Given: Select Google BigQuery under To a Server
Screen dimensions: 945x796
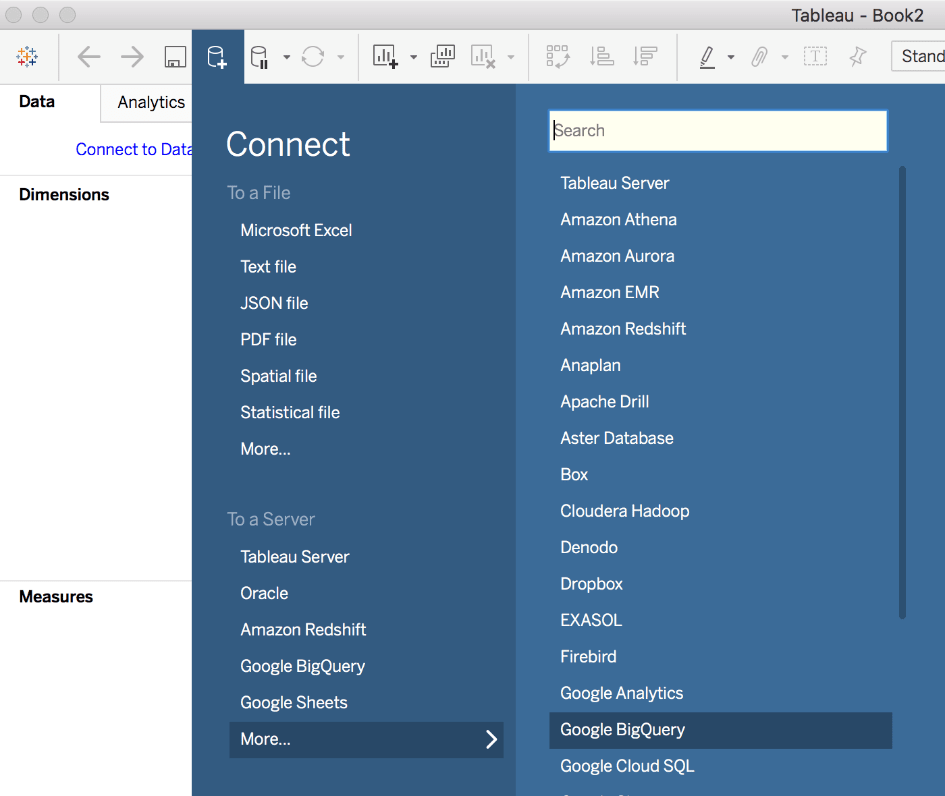Looking at the screenshot, I should point(303,666).
